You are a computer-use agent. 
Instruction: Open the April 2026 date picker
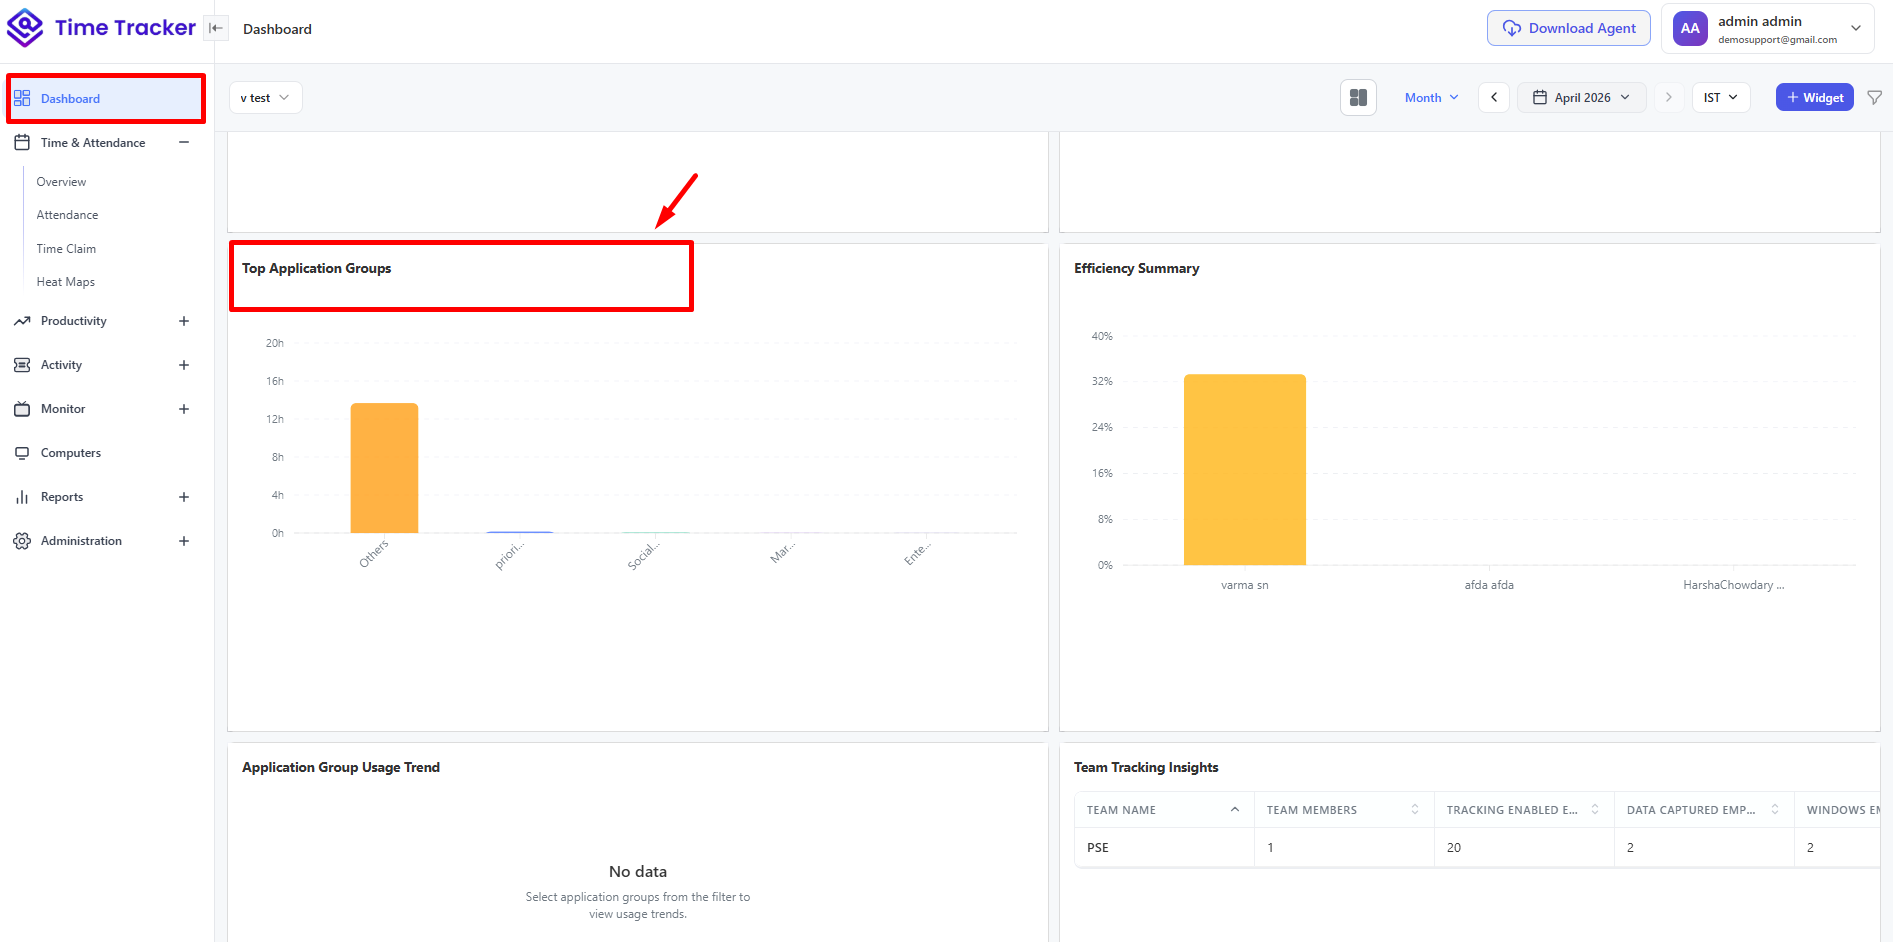tap(1581, 98)
